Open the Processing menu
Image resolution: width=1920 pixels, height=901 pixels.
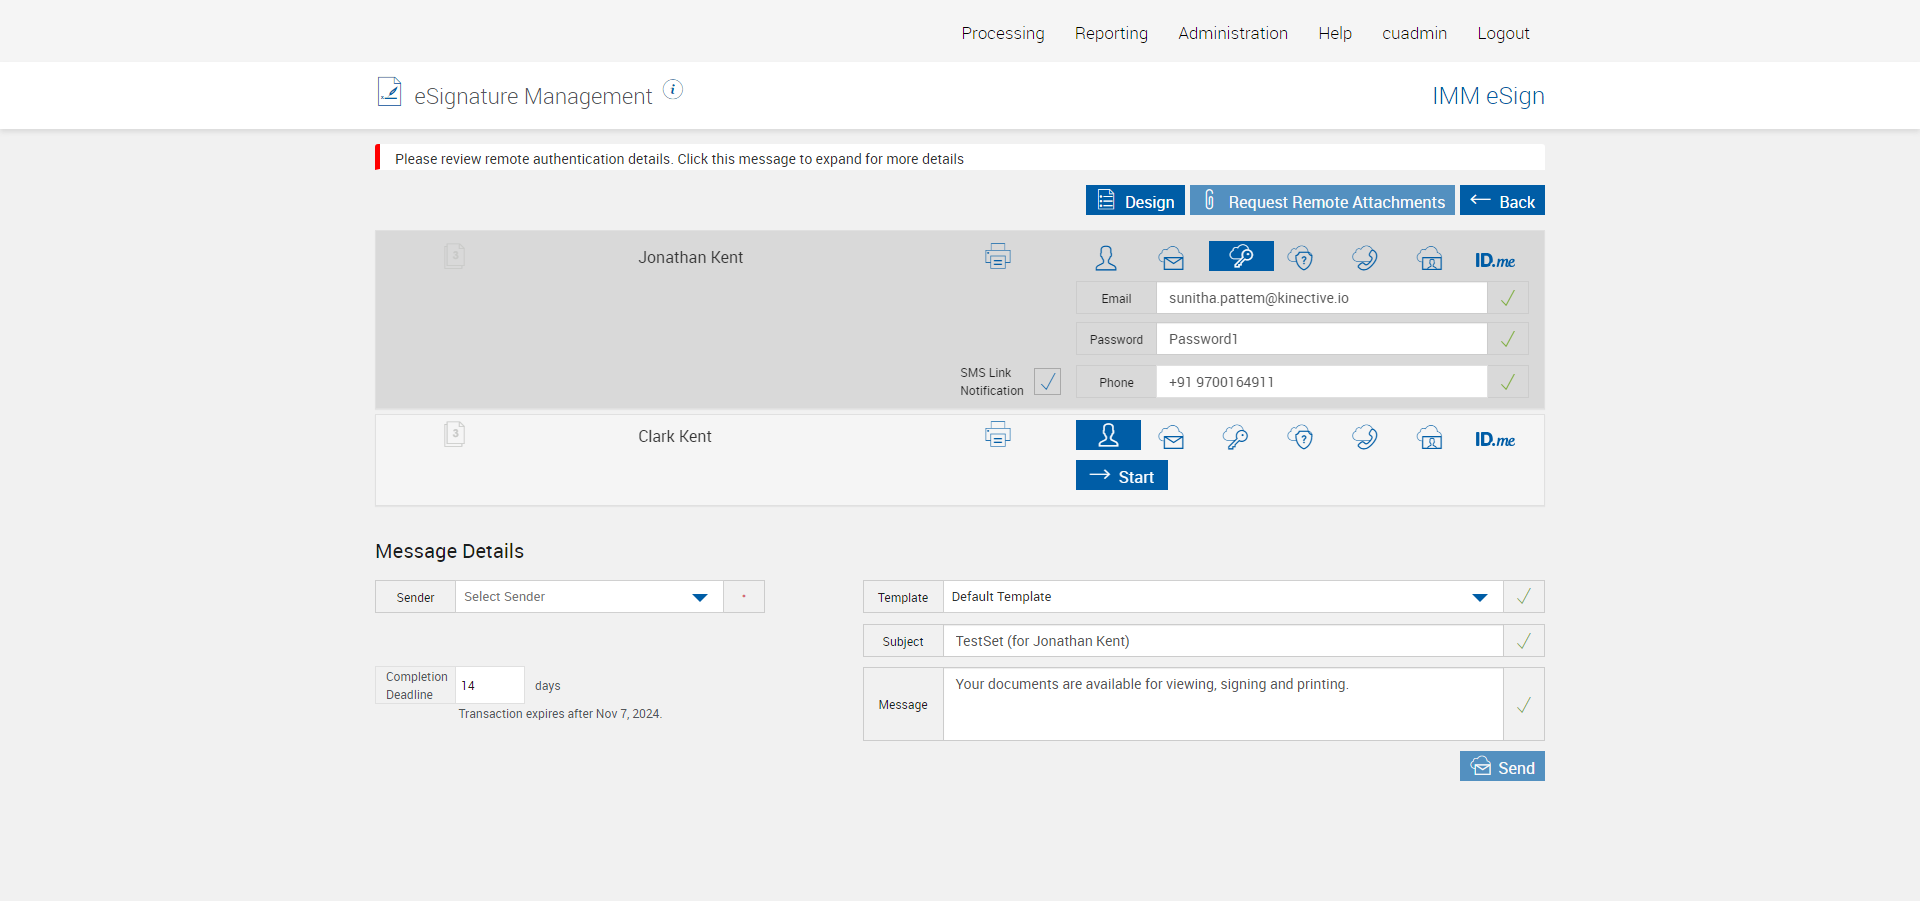click(1002, 33)
